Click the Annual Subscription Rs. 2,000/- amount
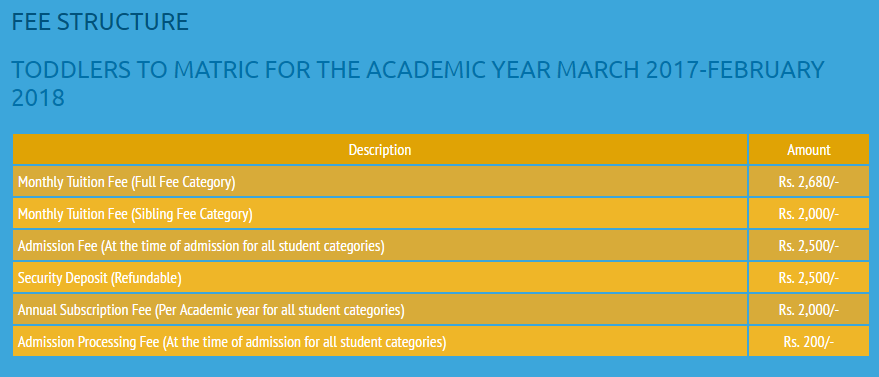 pyautogui.click(x=809, y=309)
